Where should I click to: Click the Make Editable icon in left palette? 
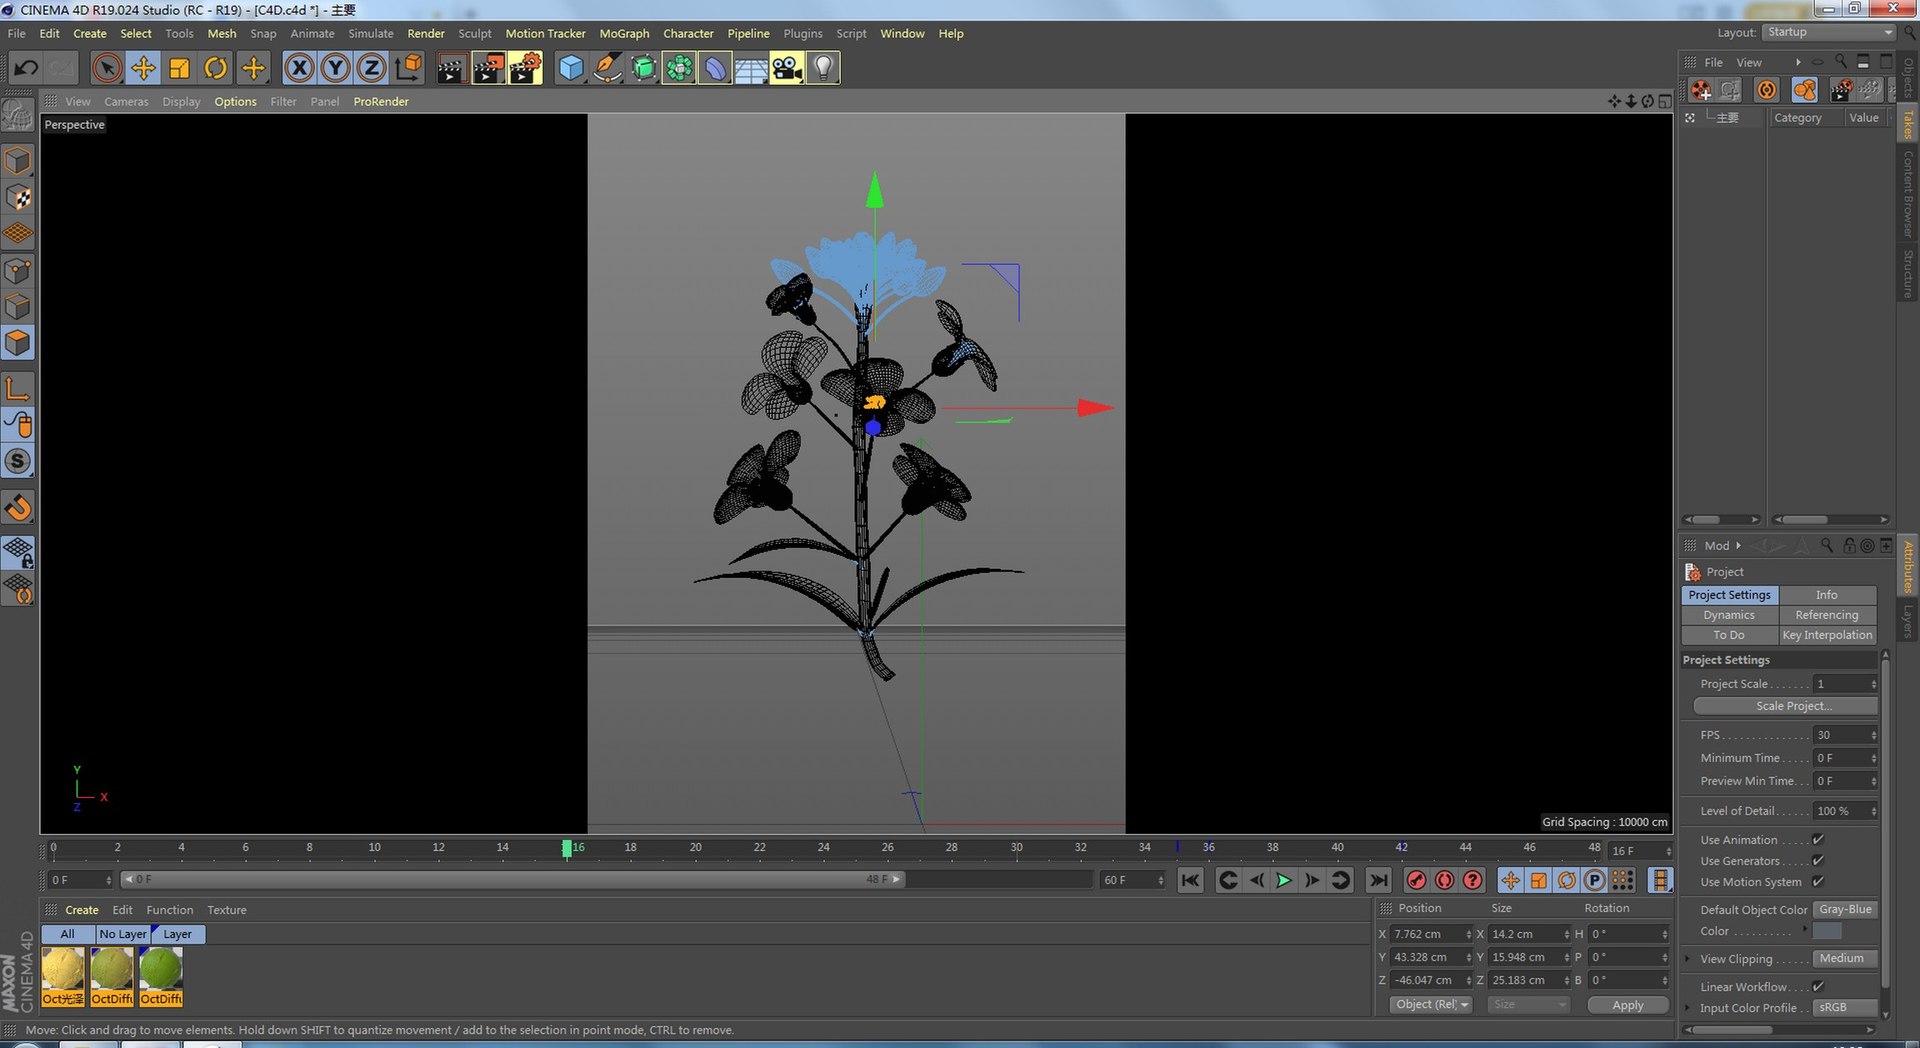[18, 117]
